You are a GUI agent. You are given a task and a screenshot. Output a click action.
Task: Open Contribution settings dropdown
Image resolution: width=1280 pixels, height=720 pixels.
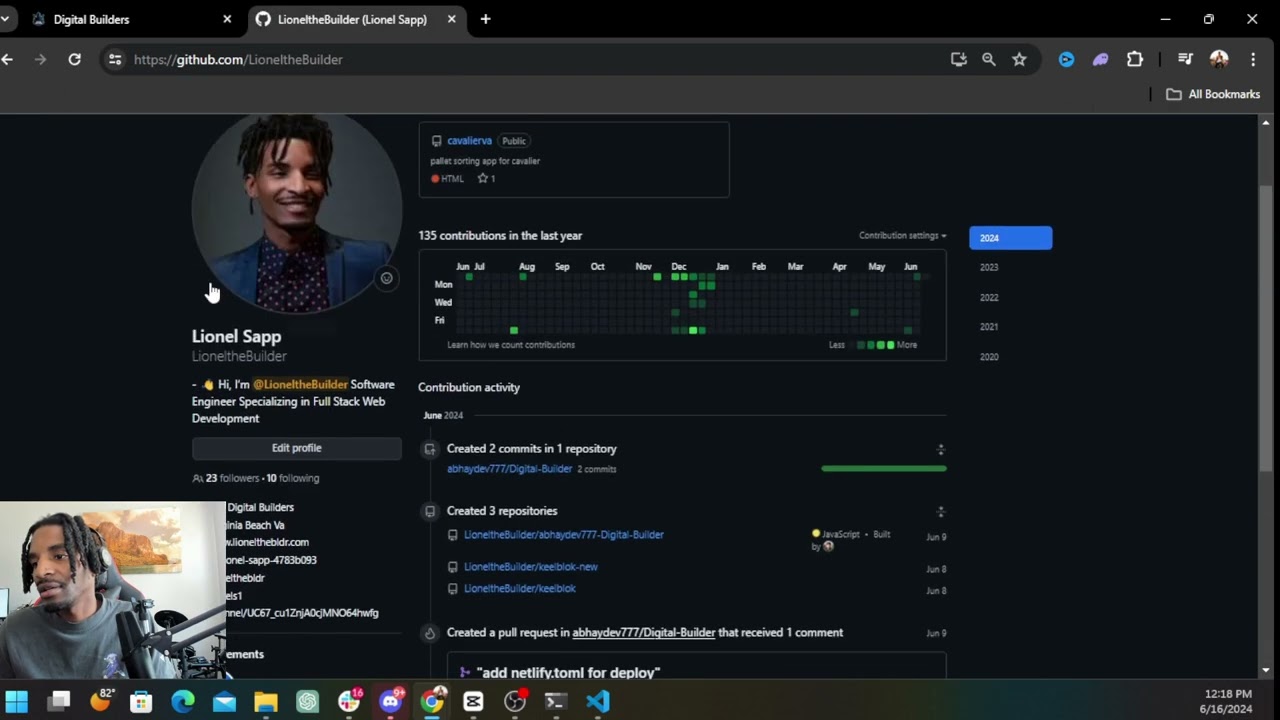[902, 236]
